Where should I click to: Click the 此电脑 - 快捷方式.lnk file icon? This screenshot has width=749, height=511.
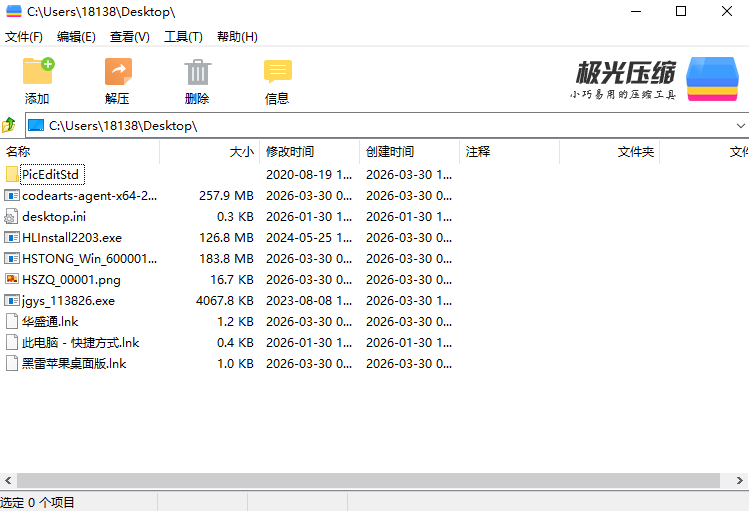pyautogui.click(x=12, y=342)
